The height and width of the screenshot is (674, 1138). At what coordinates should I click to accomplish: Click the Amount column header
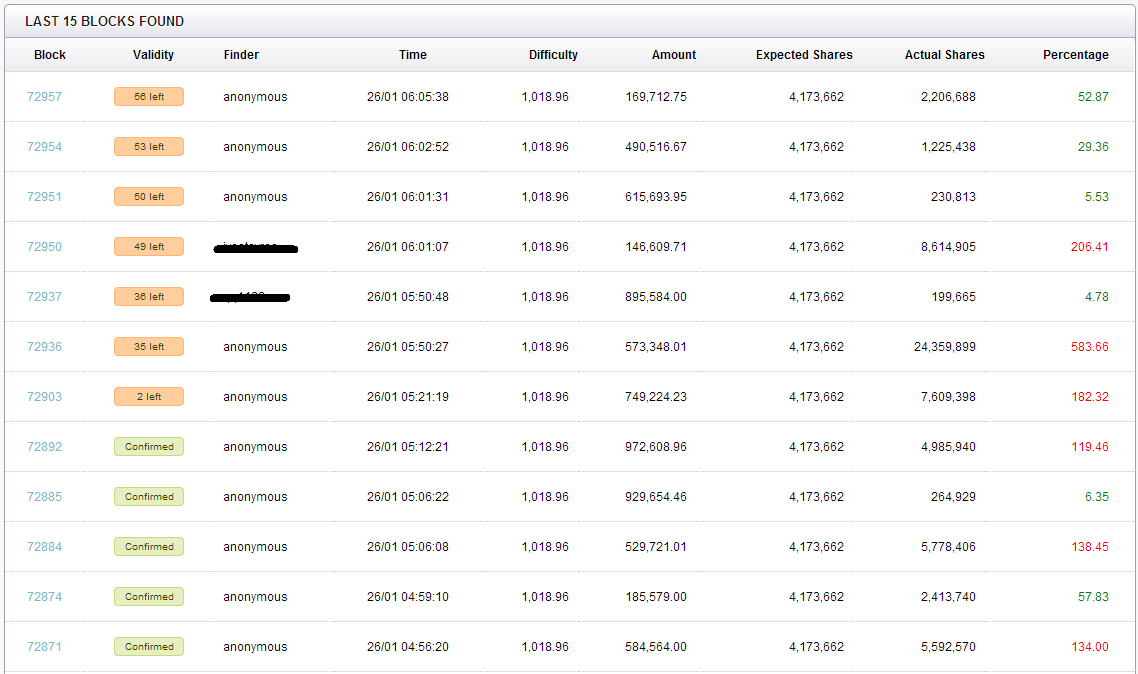tap(674, 55)
